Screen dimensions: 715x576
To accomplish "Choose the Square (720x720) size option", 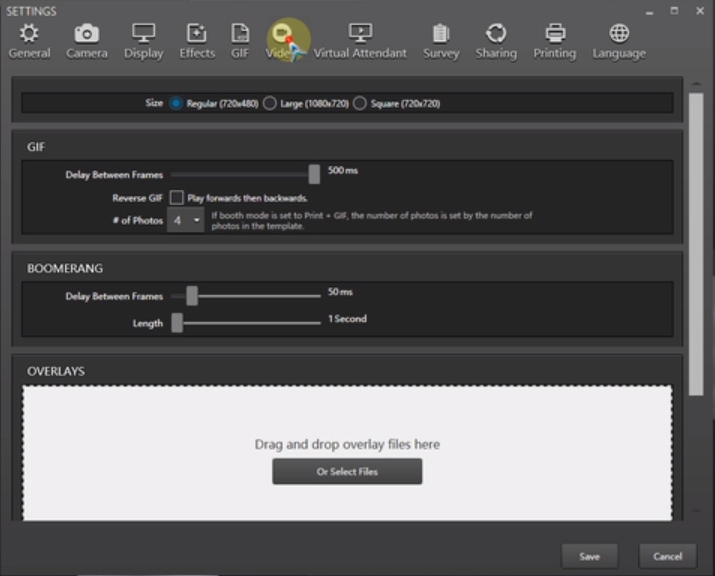I will point(360,103).
